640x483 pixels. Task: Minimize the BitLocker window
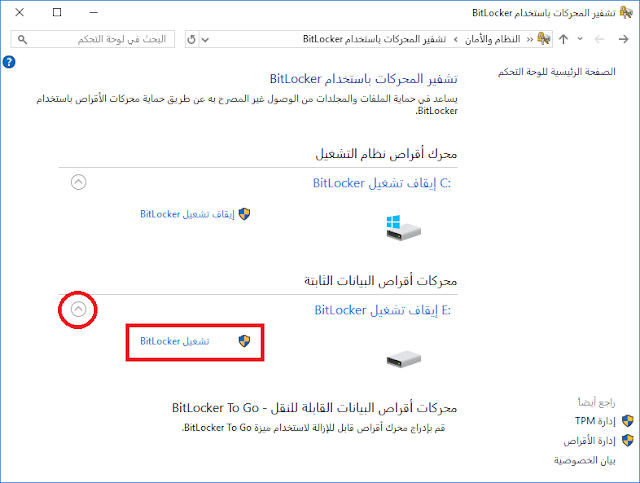point(93,13)
